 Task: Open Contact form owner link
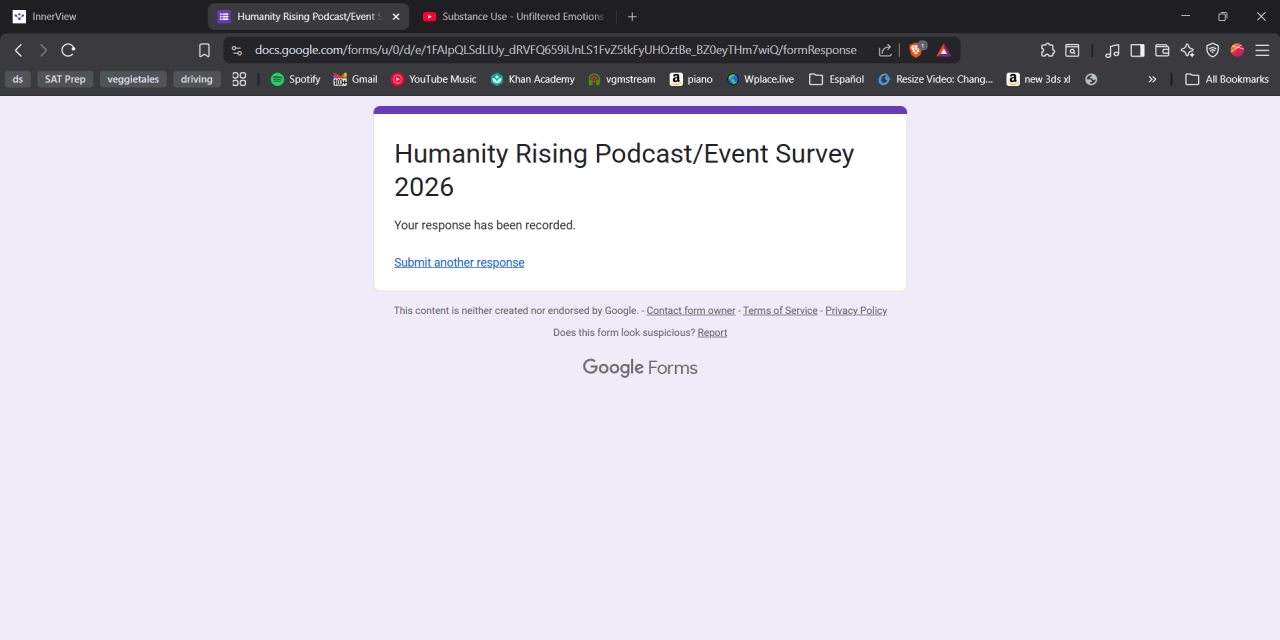click(x=691, y=311)
